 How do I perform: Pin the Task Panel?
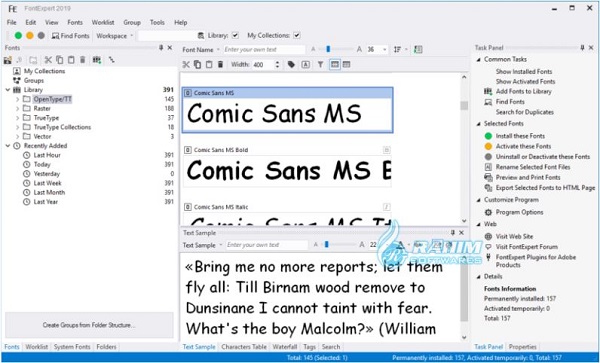582,48
